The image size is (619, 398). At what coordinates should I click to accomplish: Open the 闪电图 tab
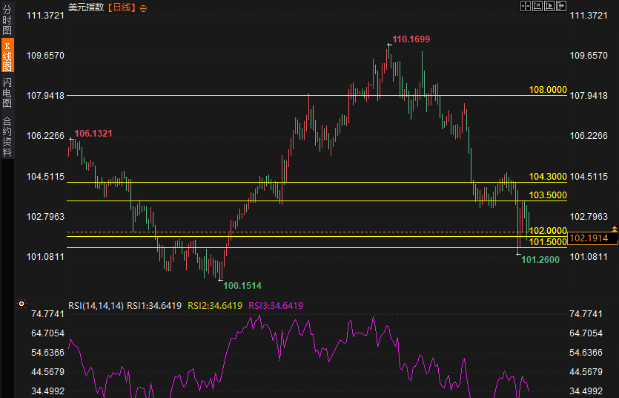click(7, 92)
